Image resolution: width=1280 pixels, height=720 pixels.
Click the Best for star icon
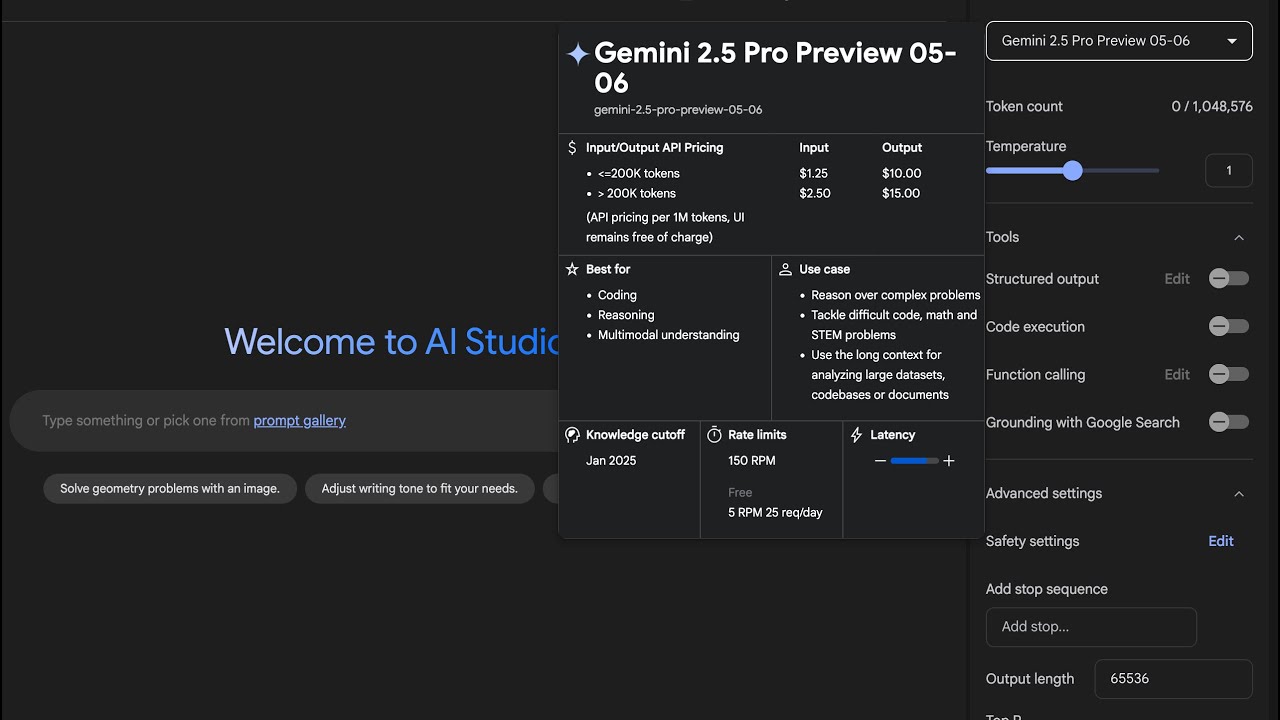coord(572,269)
